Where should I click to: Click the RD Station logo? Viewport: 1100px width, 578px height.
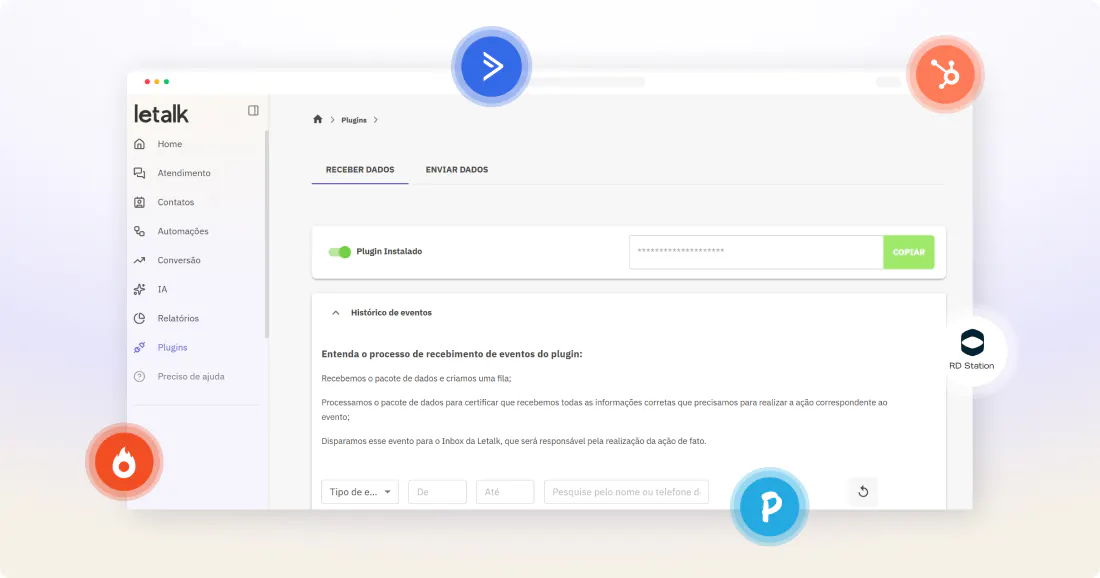tap(972, 349)
